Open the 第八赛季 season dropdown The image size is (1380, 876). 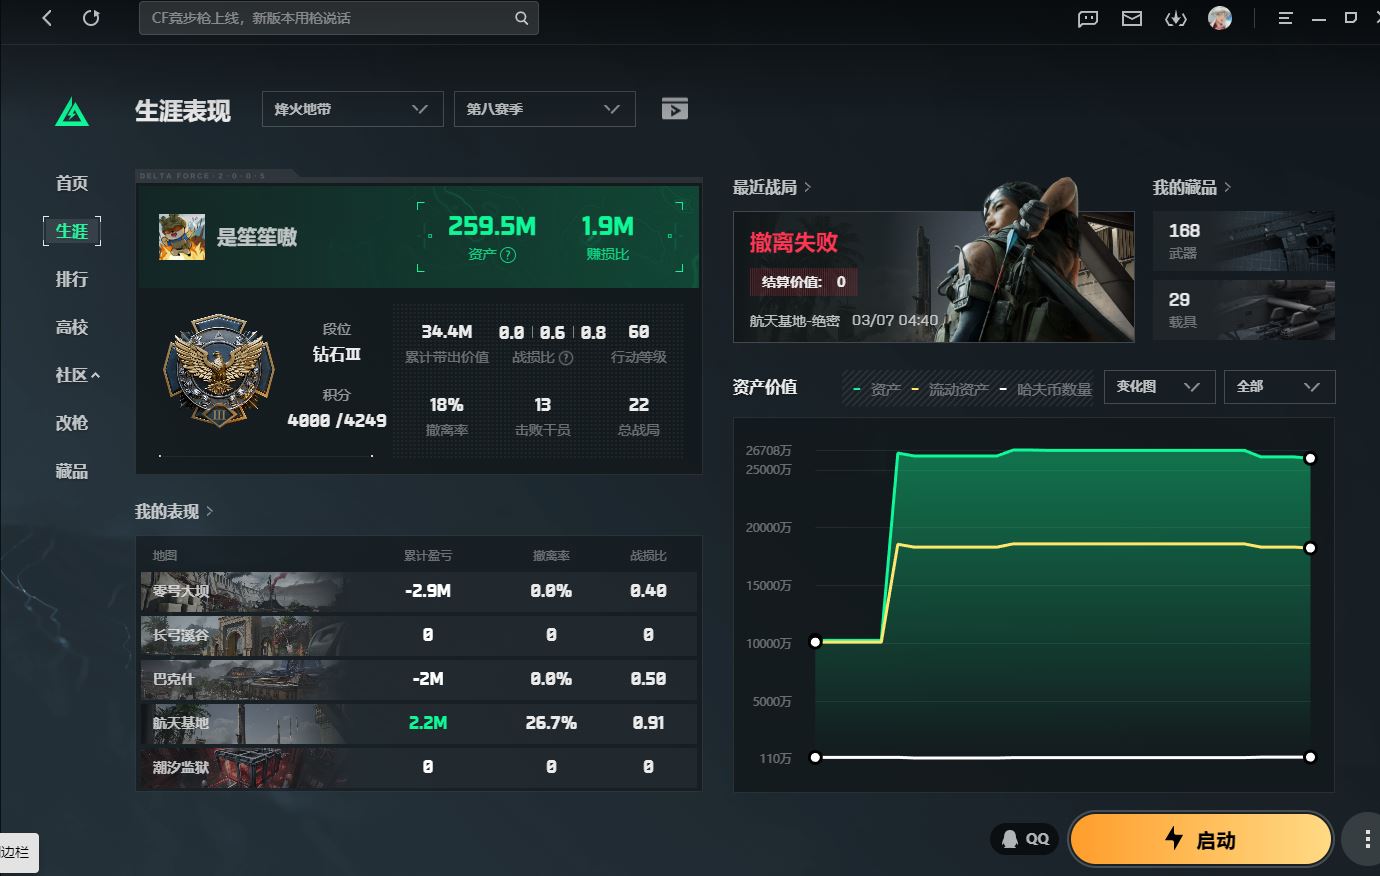544,109
